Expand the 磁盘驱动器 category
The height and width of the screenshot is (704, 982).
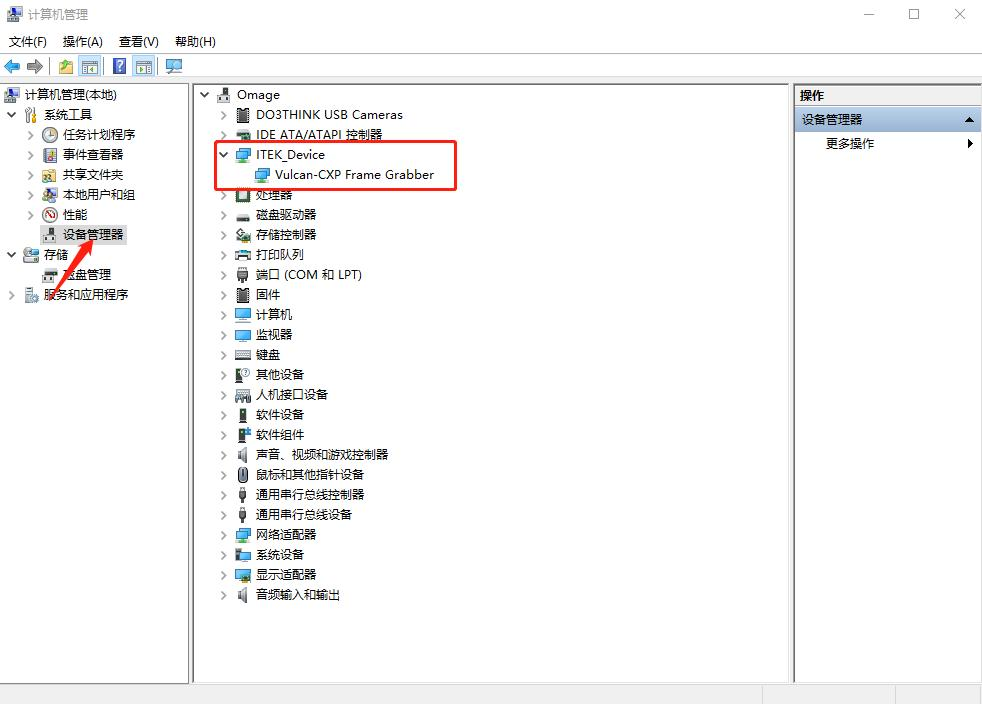(224, 215)
